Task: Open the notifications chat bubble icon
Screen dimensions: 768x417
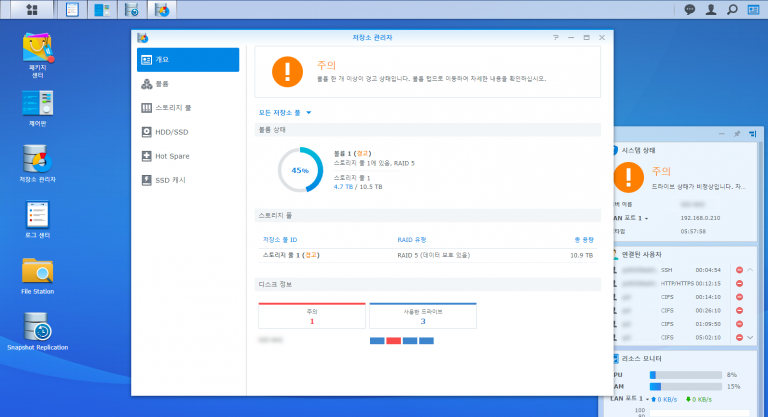Action: pos(690,9)
